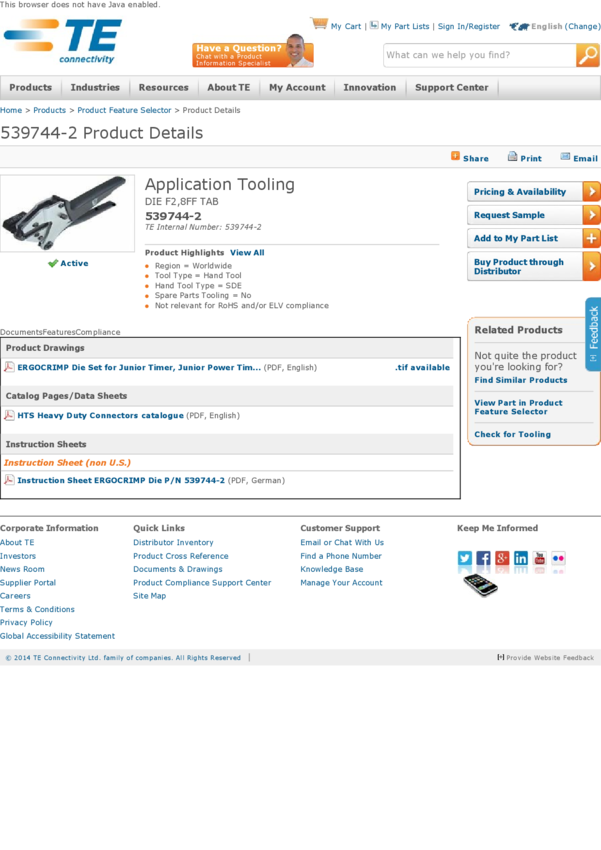Click Check for Tooling link
601x850 pixels.
tap(512, 434)
